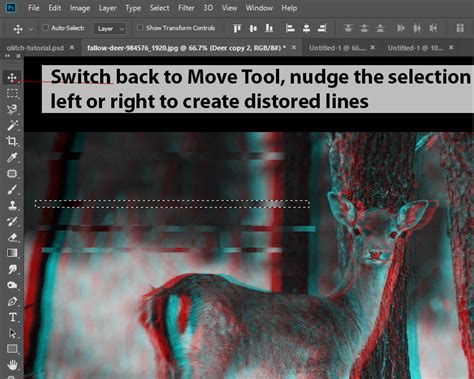Select the Rectangular Marquee tool

click(x=12, y=93)
